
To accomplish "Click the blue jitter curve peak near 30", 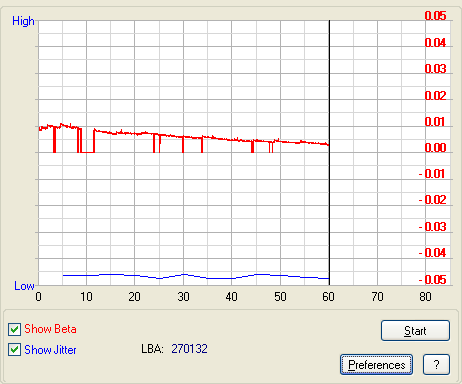I will [184, 275].
